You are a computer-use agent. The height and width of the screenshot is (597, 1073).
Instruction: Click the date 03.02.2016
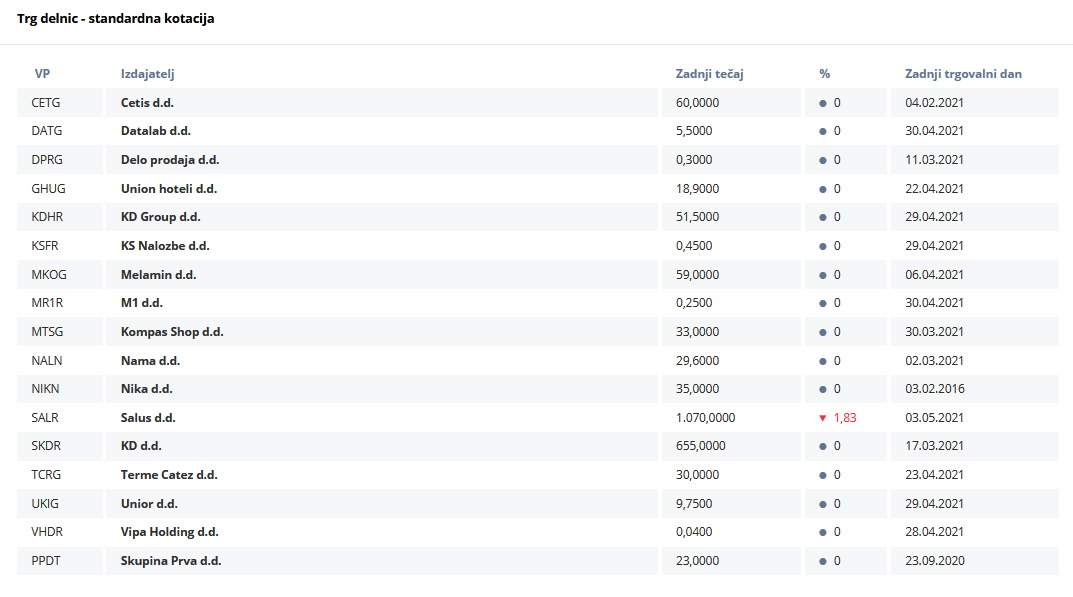(935, 389)
